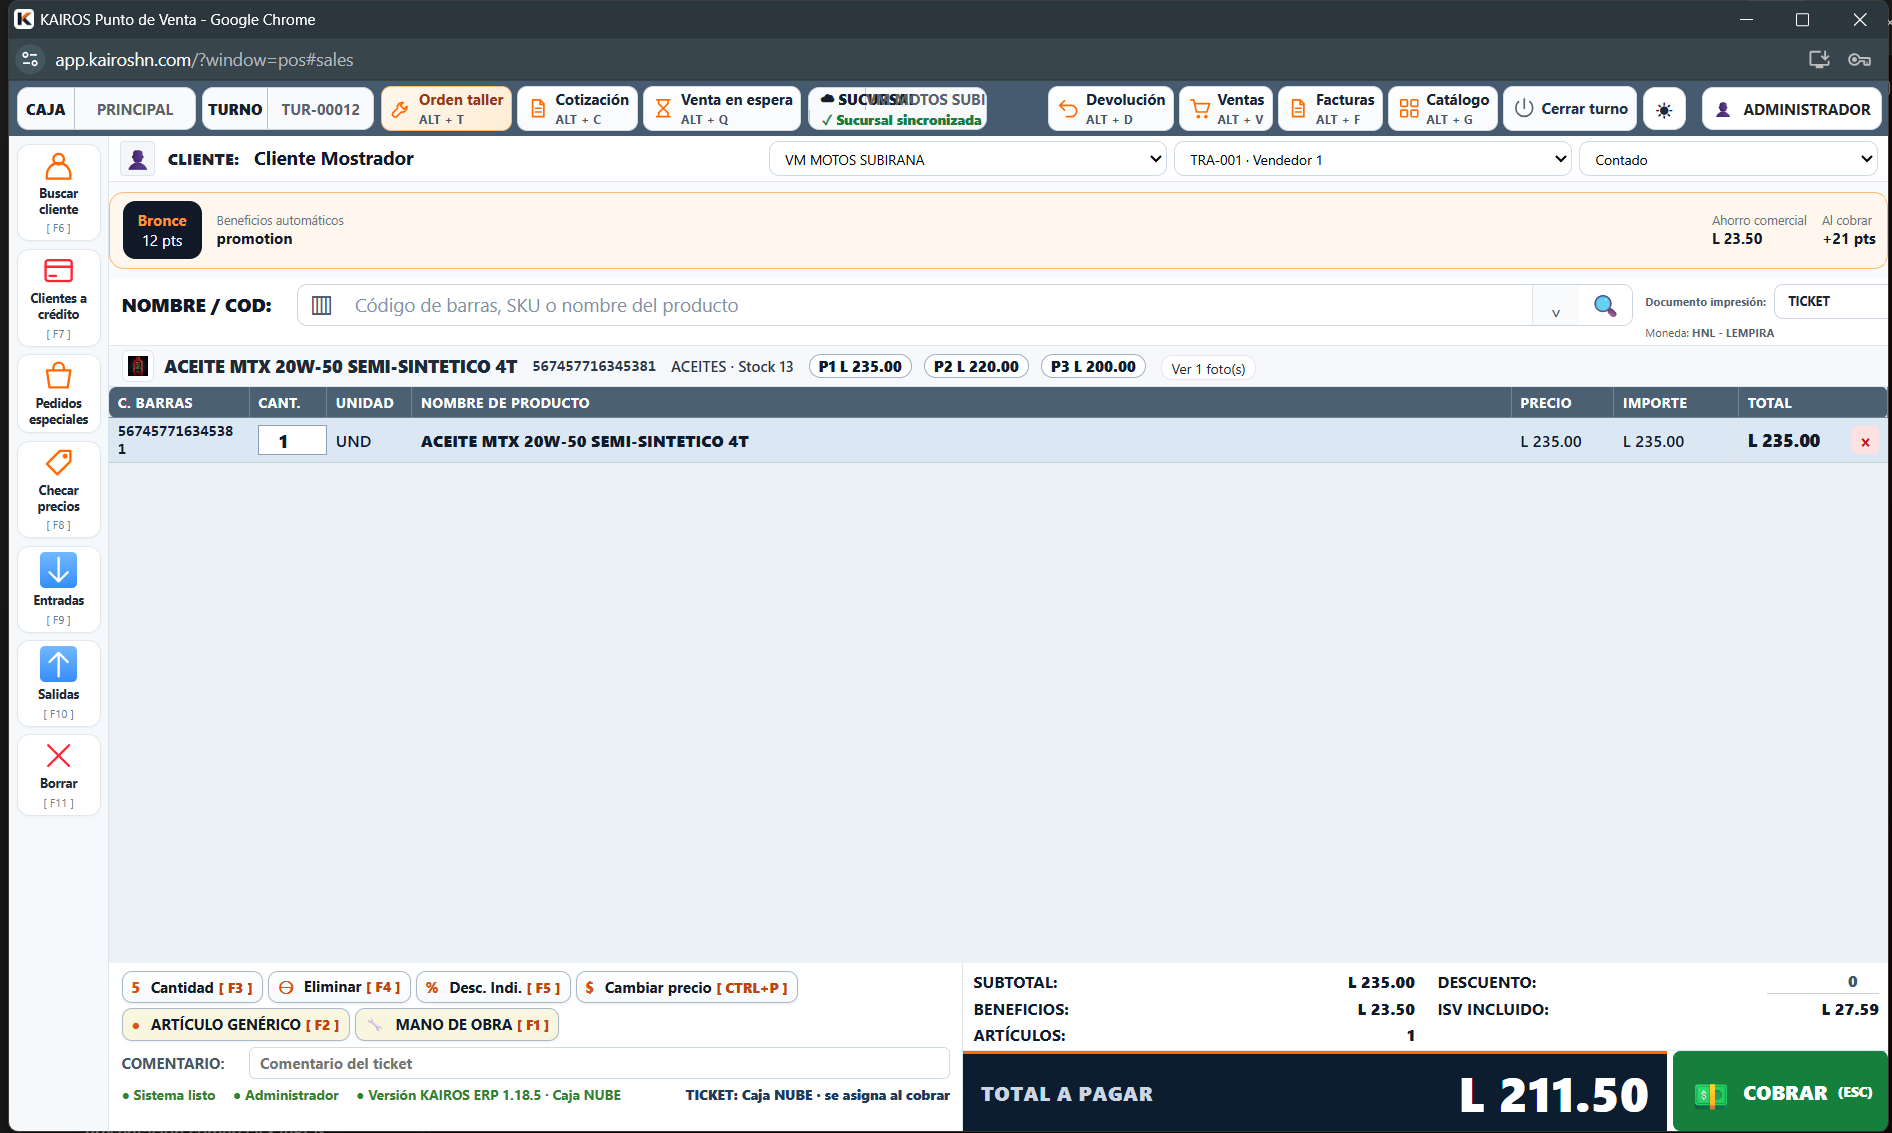Open the Catálogo view

pos(1443,109)
